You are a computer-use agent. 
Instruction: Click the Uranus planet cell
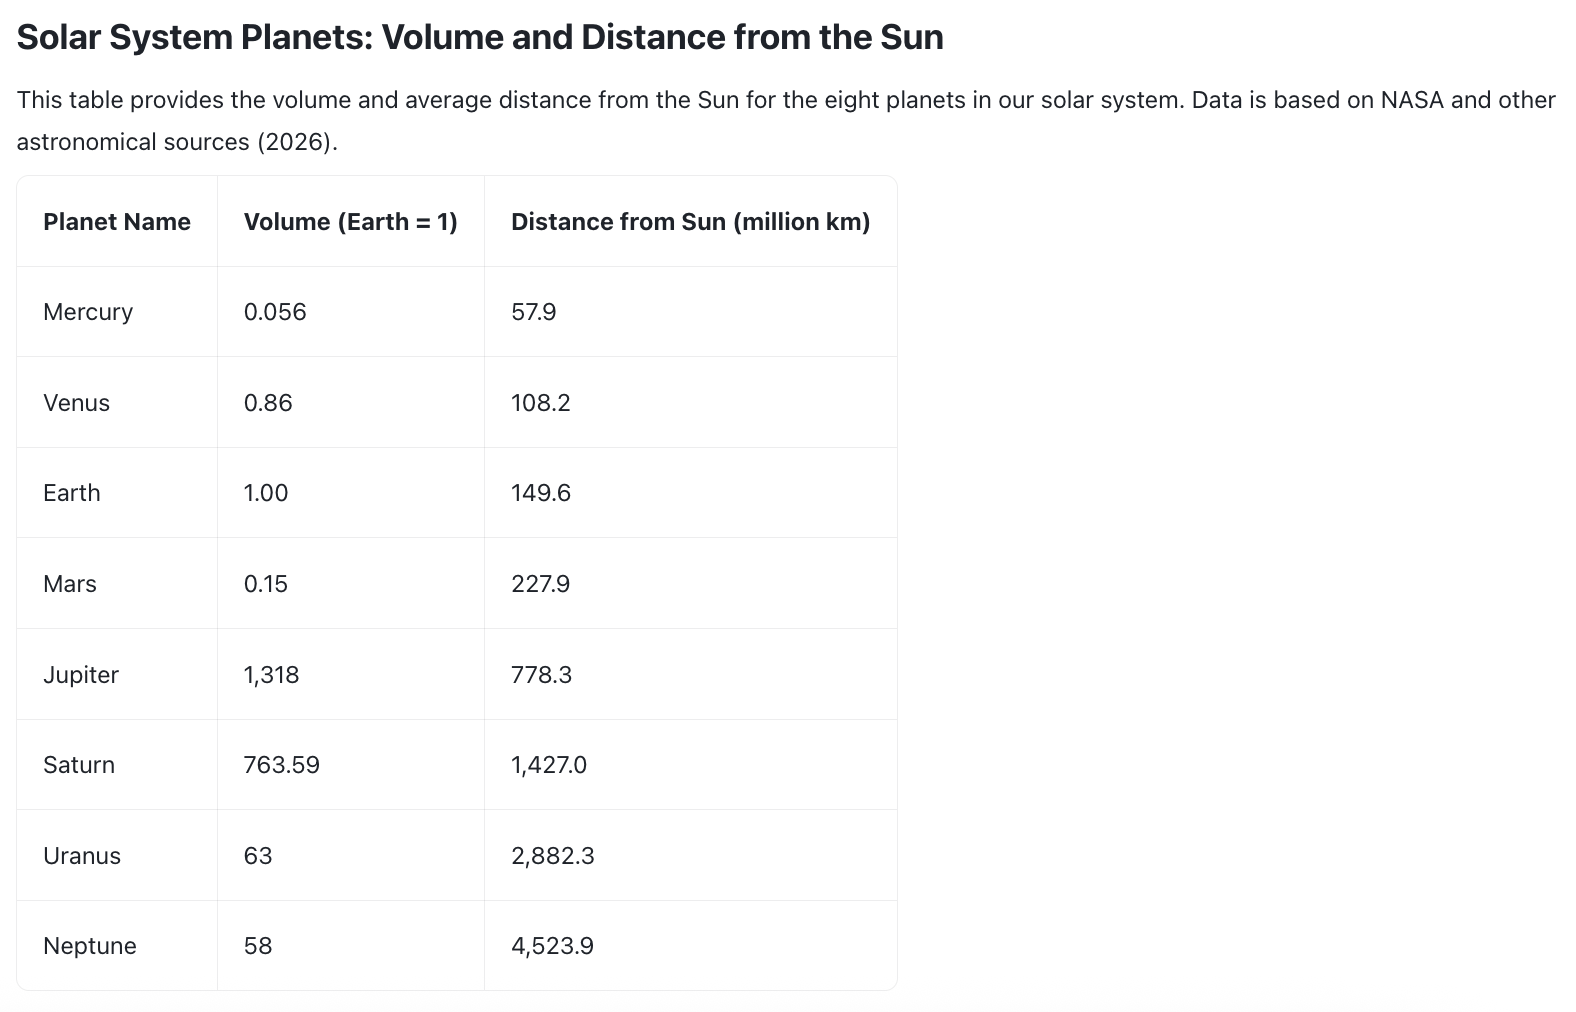[x=81, y=856]
